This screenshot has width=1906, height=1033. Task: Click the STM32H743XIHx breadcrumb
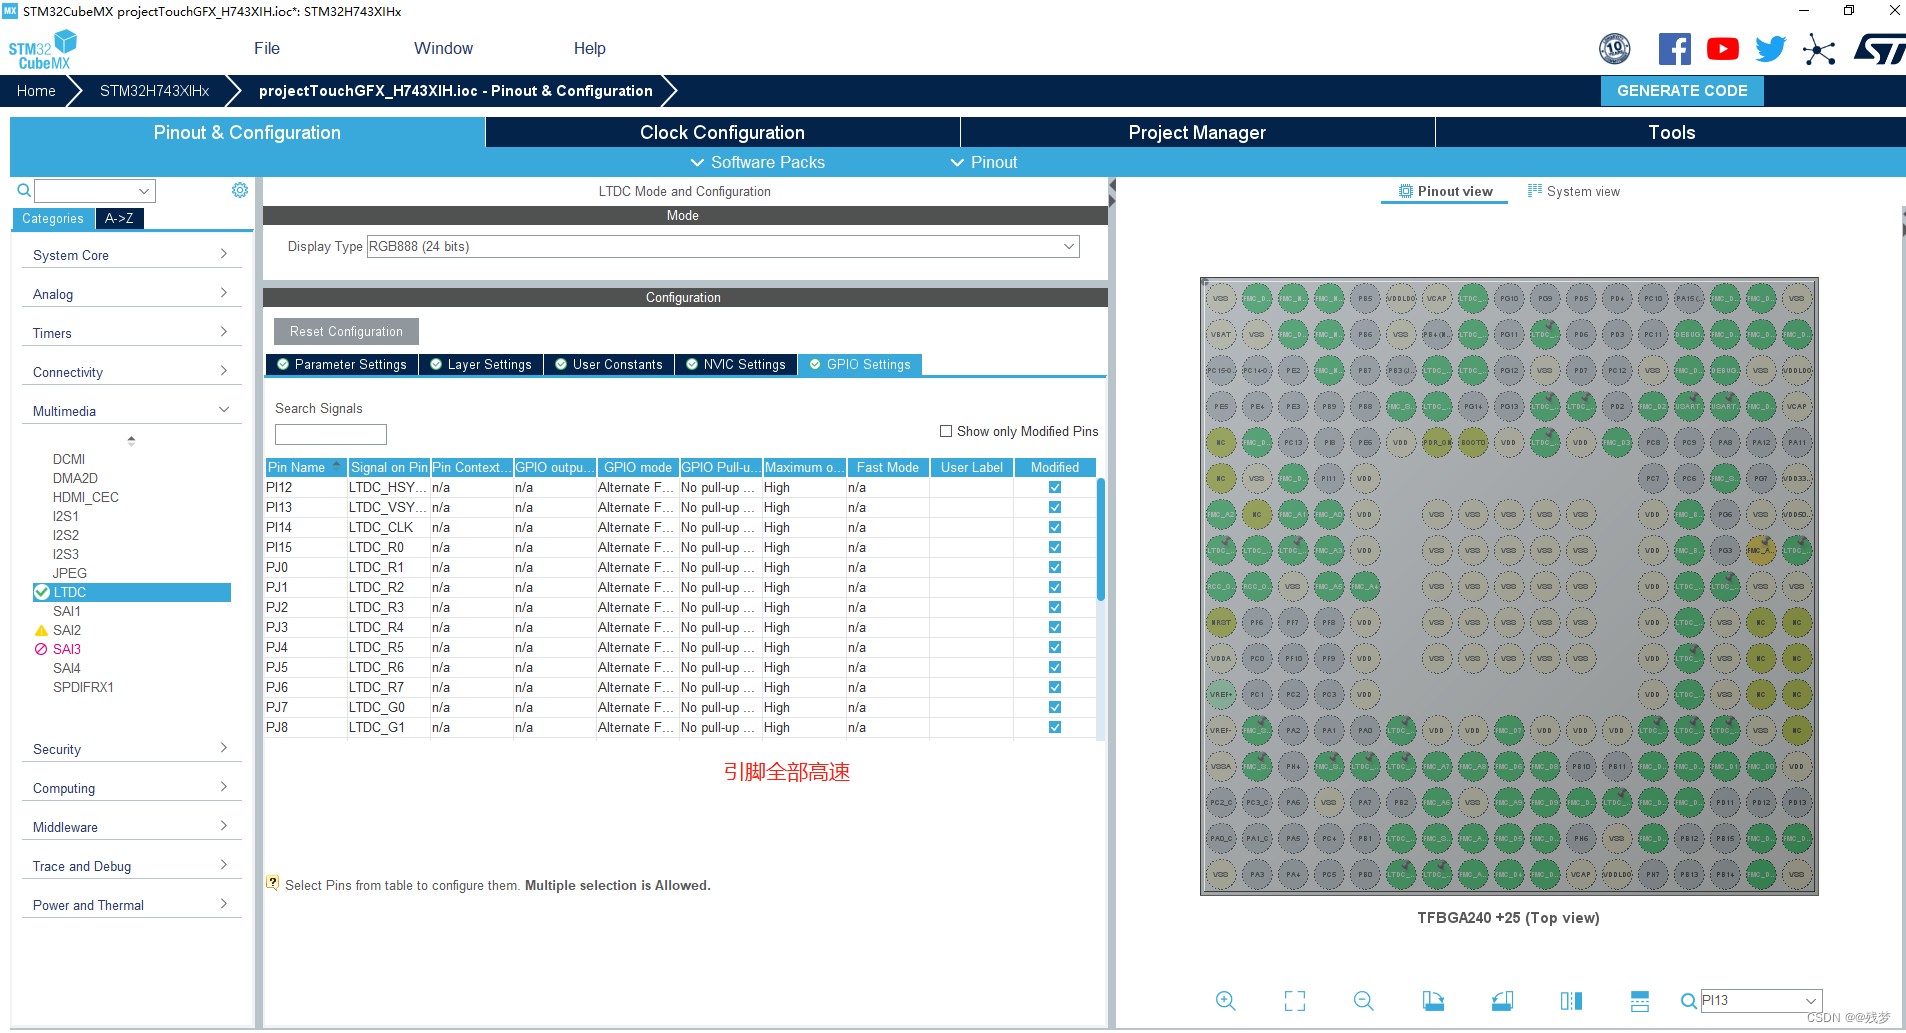tap(154, 91)
